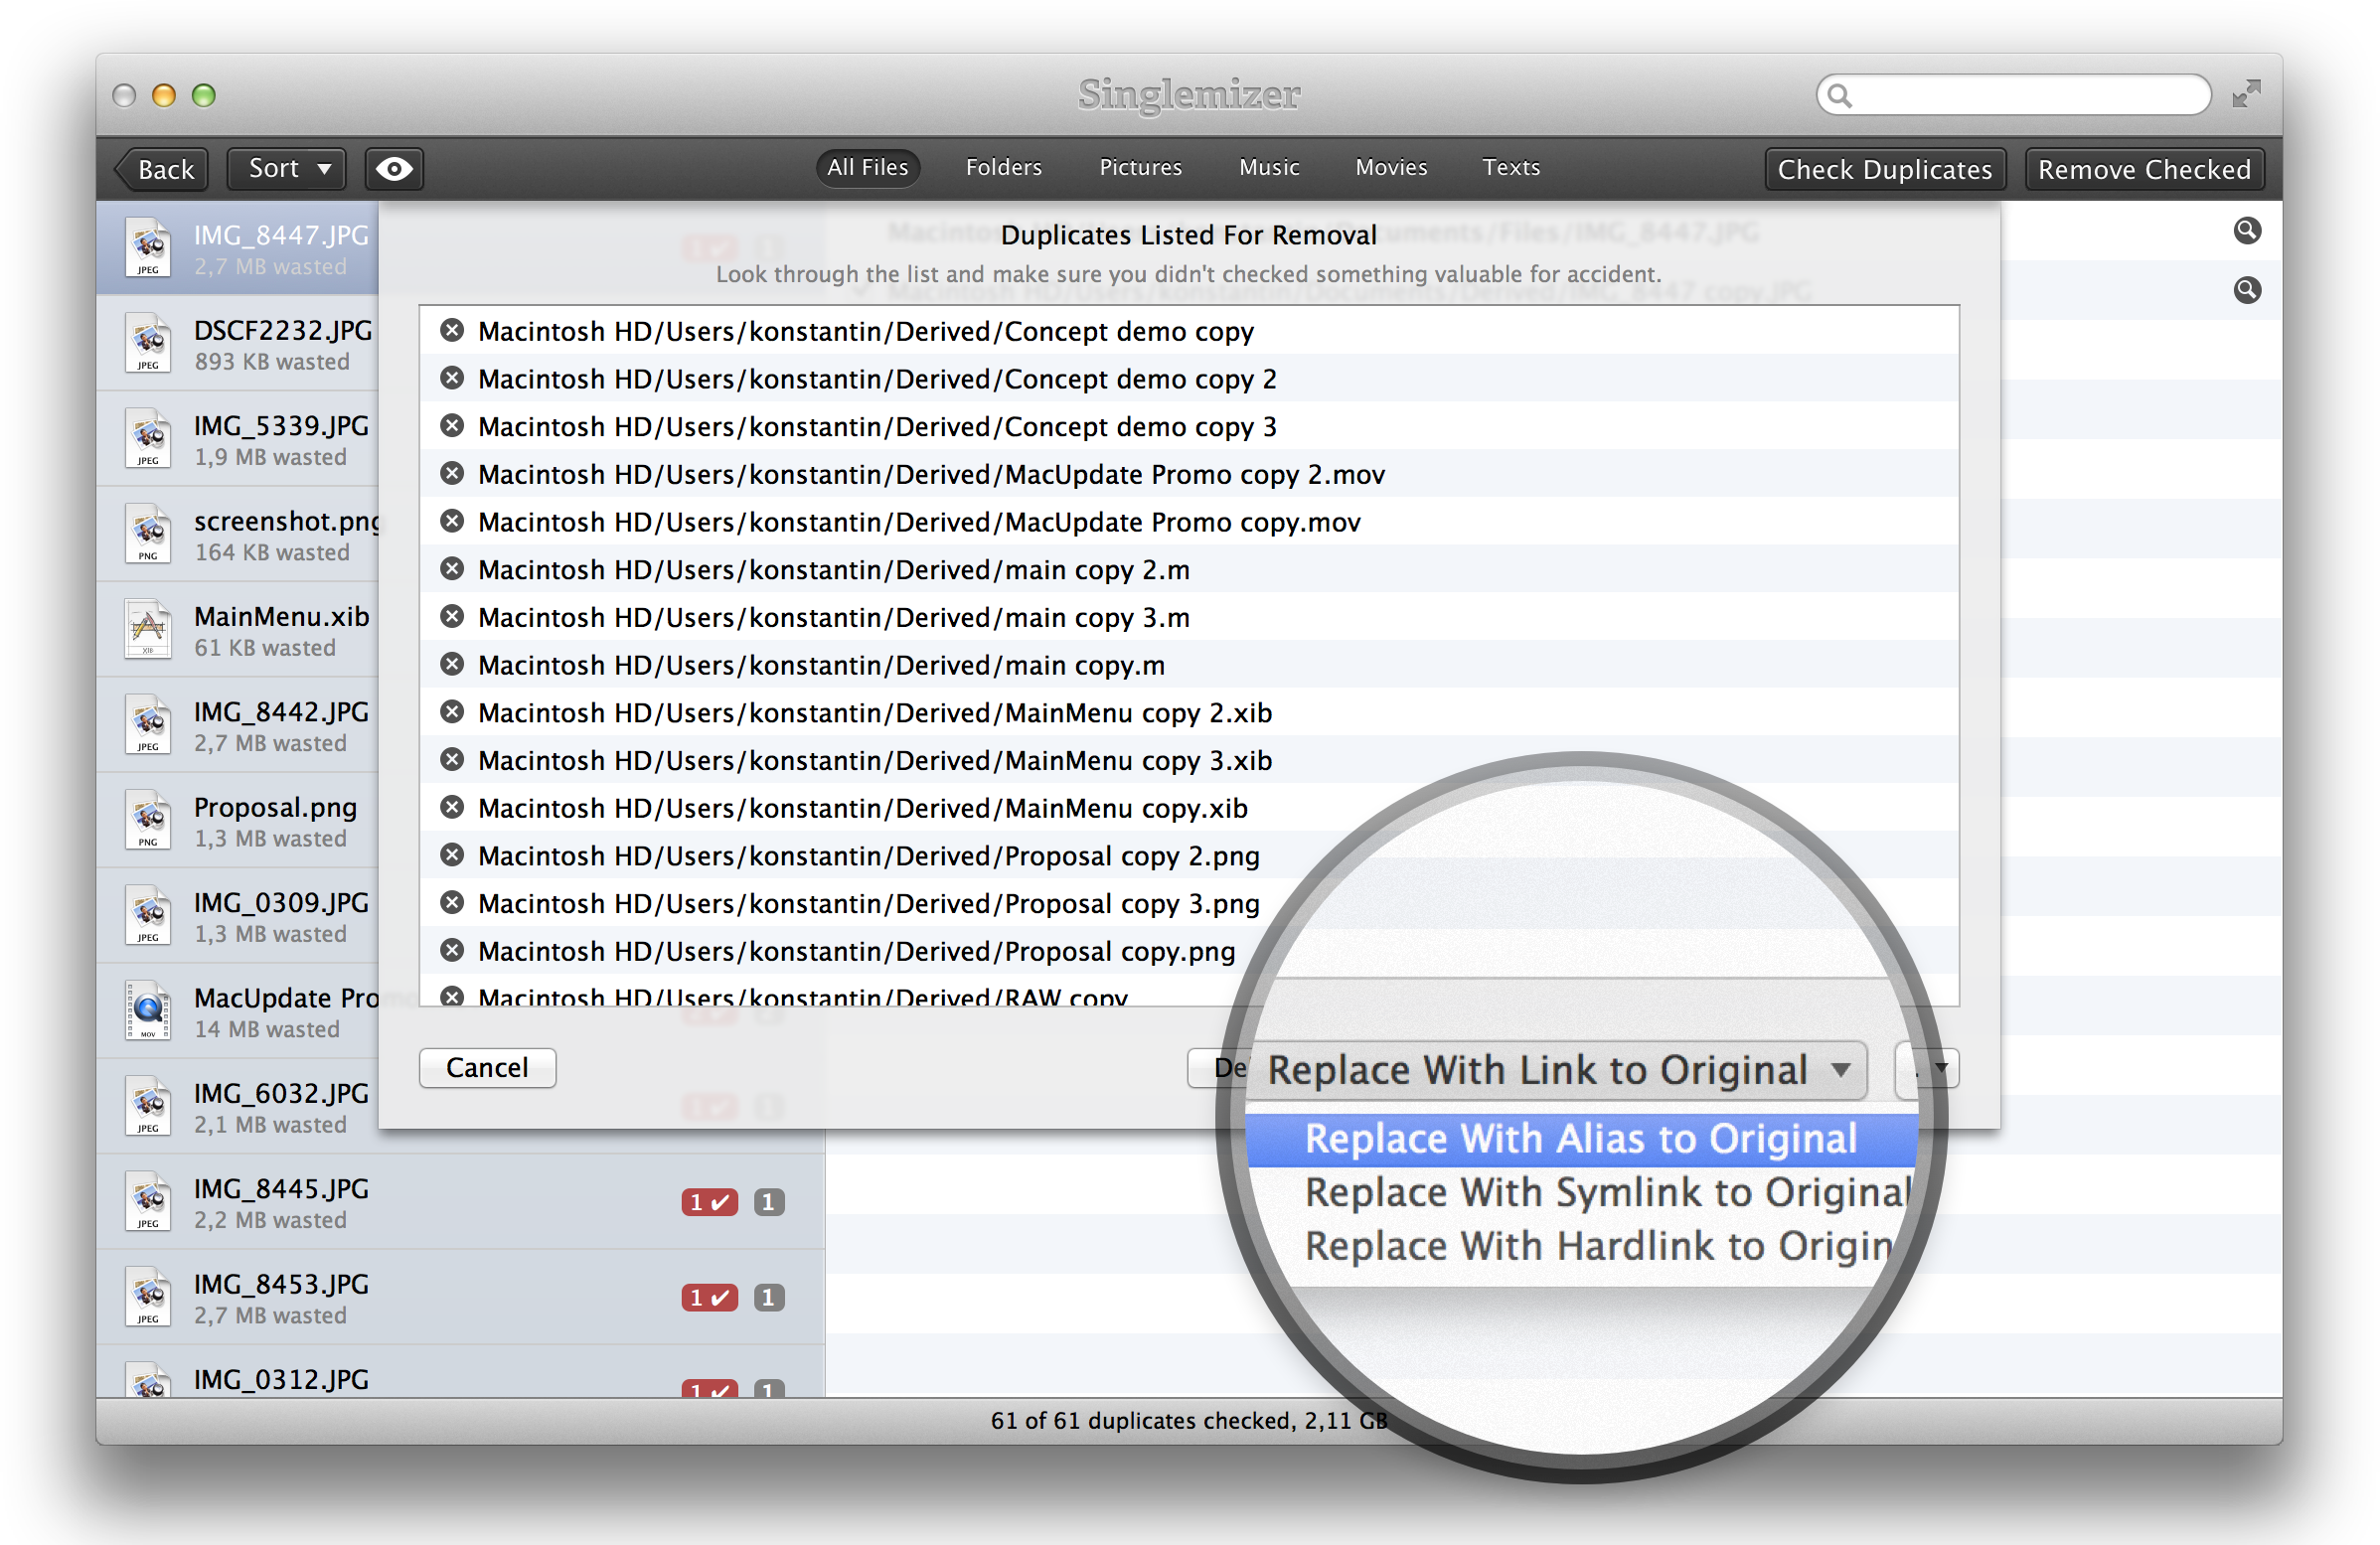Select the MacUpdate Promo movie file icon
2380x1545 pixels.
point(149,1010)
